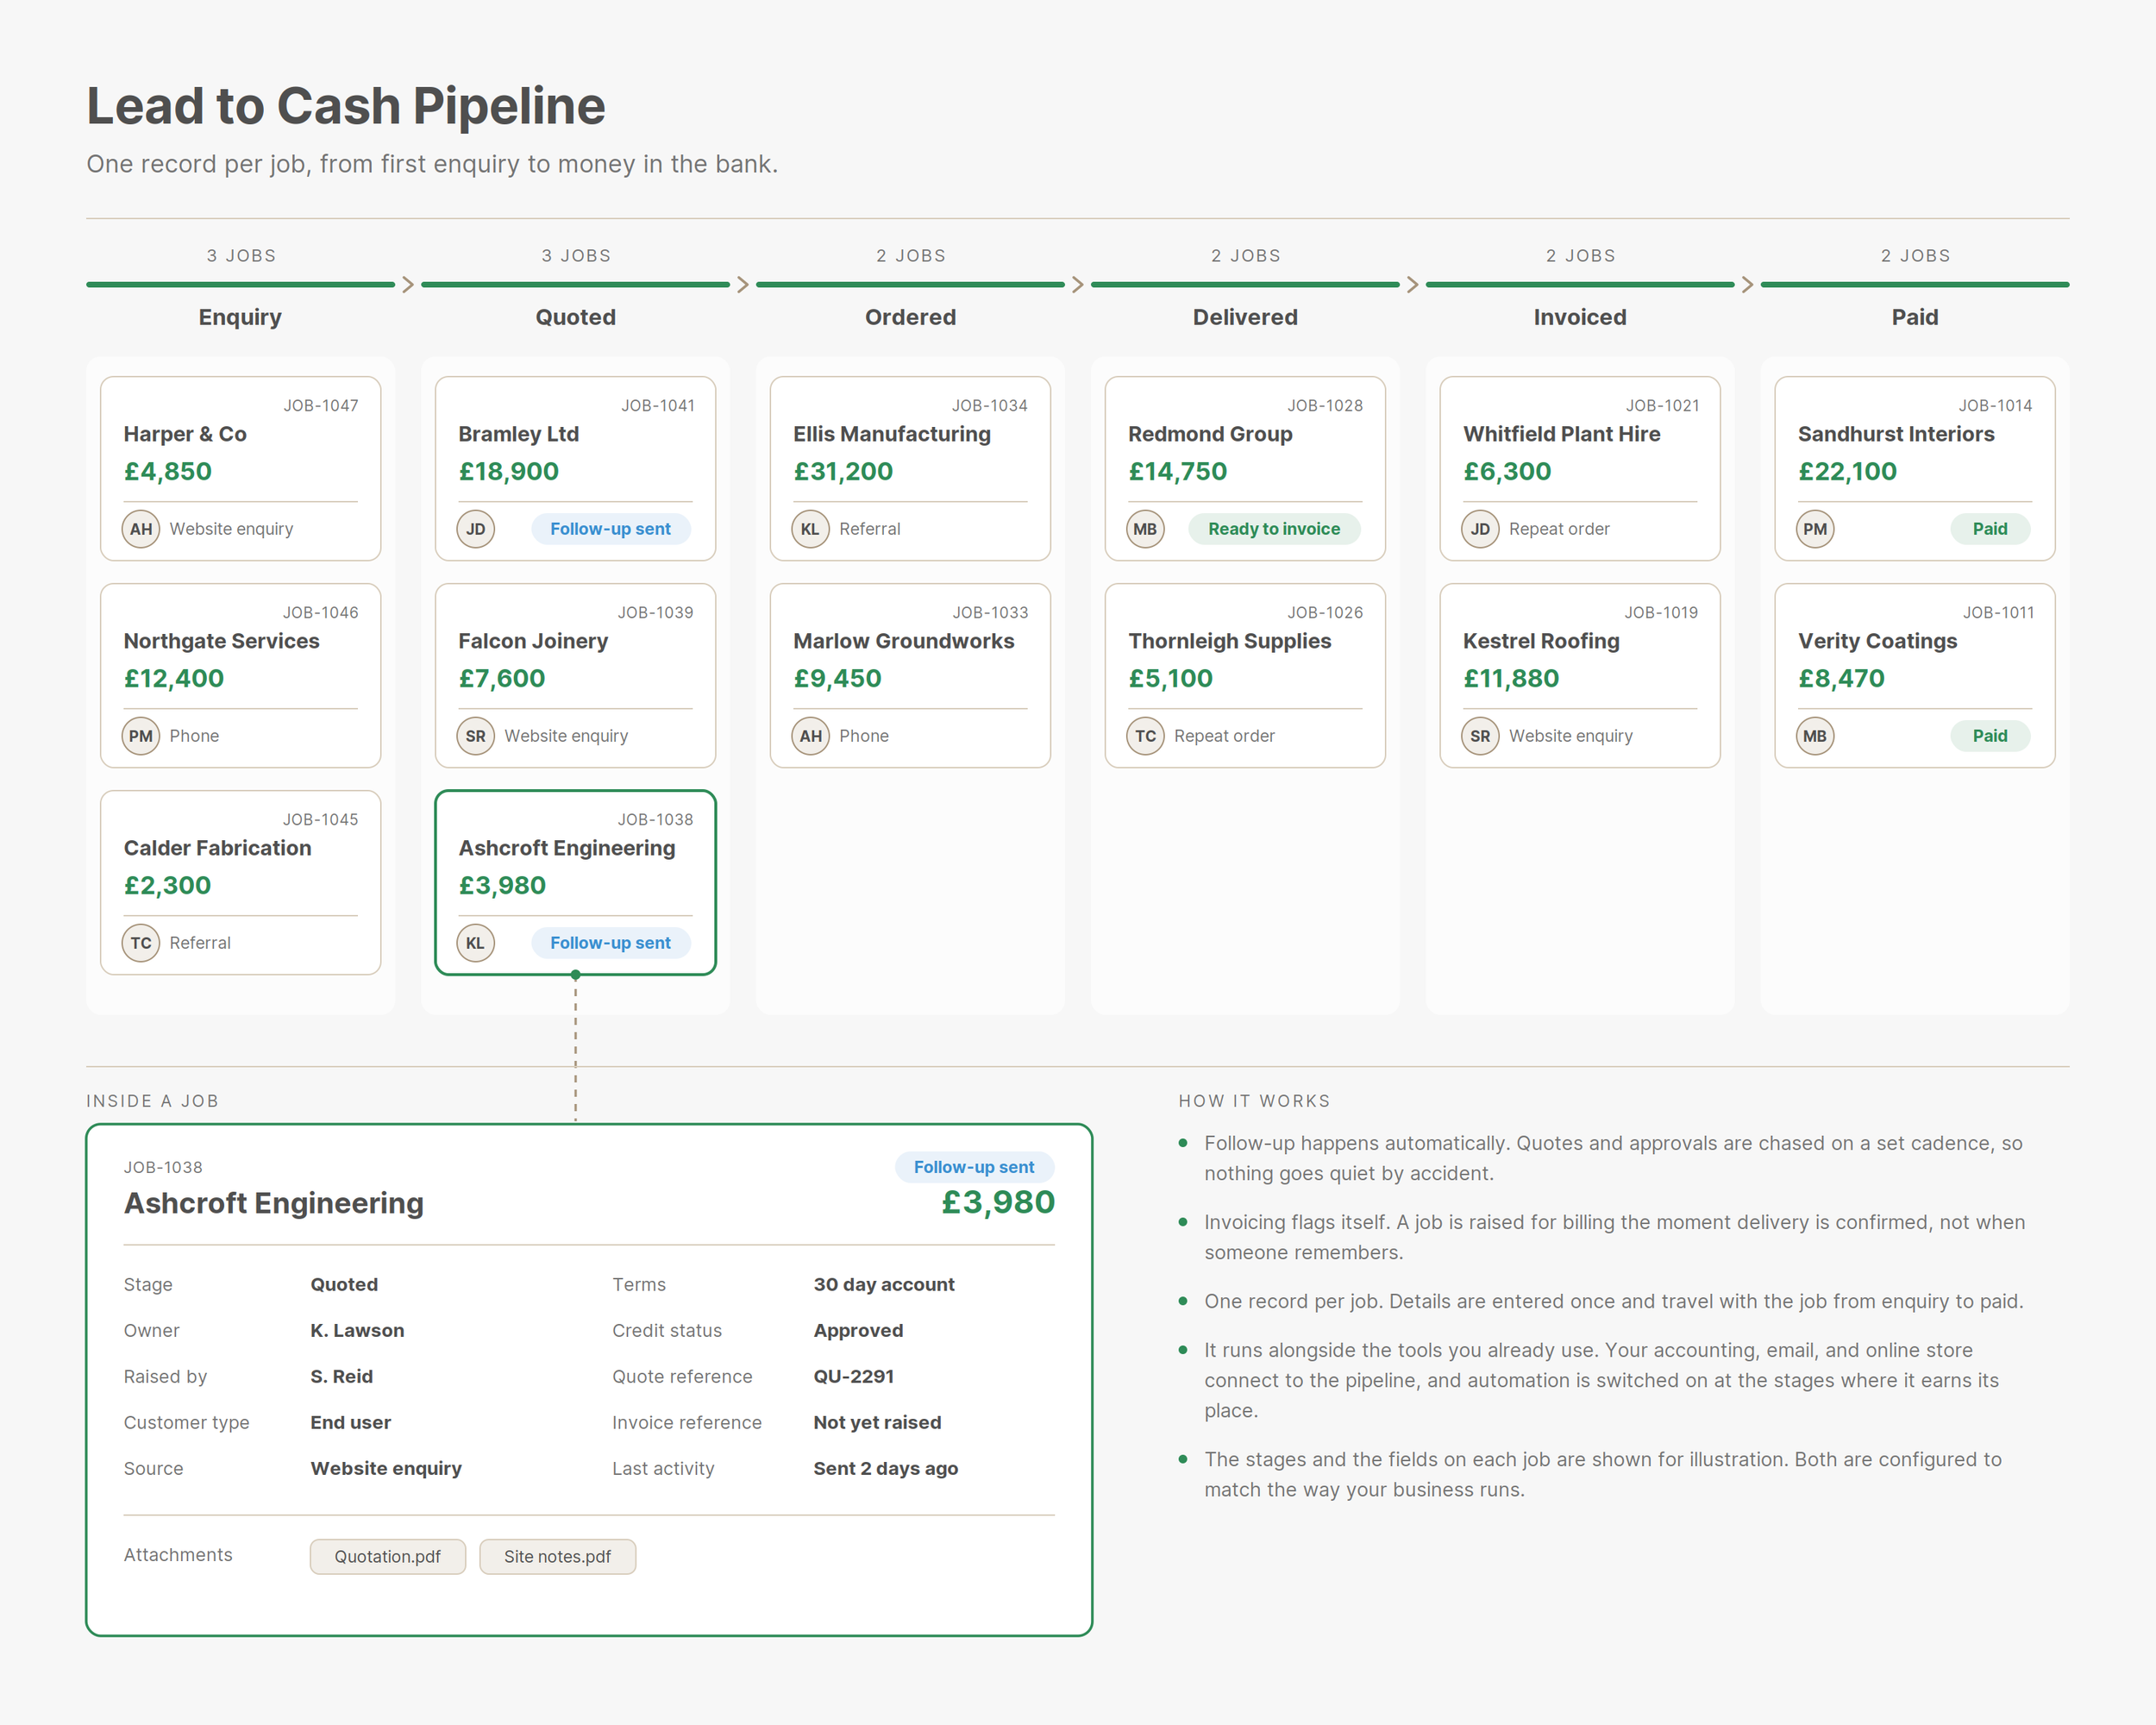Click the MB avatar on Redmond Group card
Image resolution: width=2156 pixels, height=1725 pixels.
tap(1146, 529)
